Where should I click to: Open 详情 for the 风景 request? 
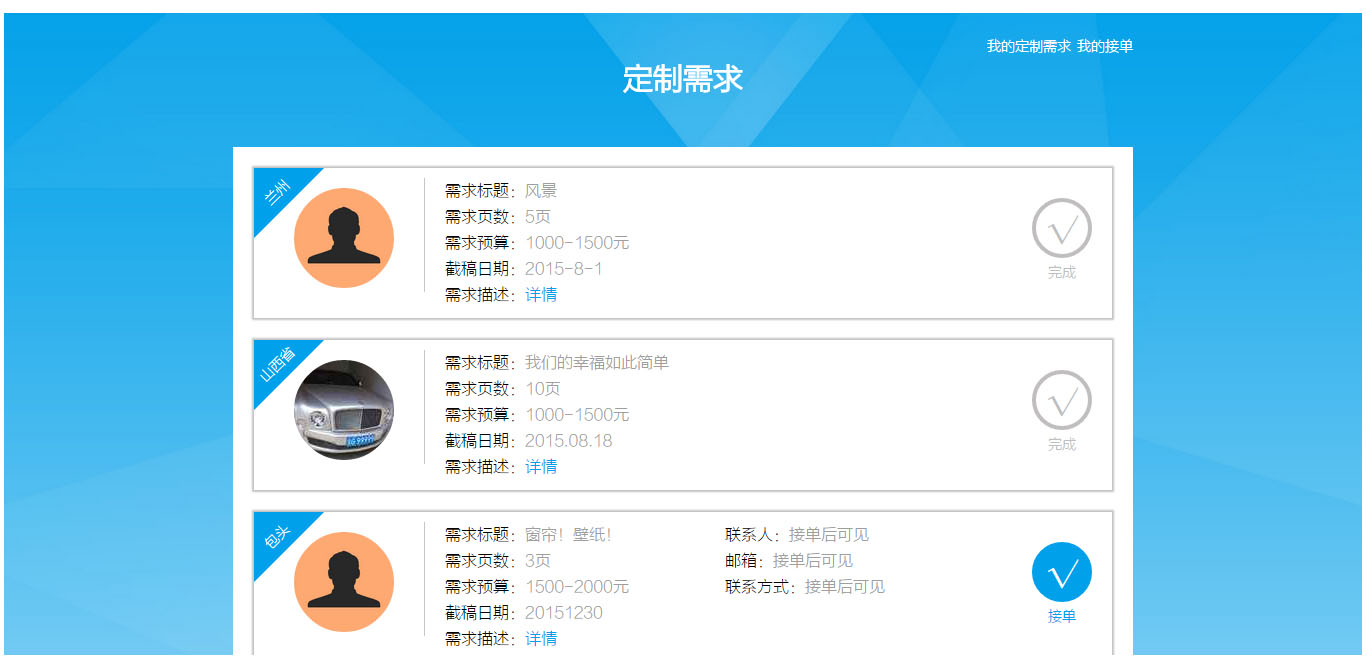pos(541,295)
